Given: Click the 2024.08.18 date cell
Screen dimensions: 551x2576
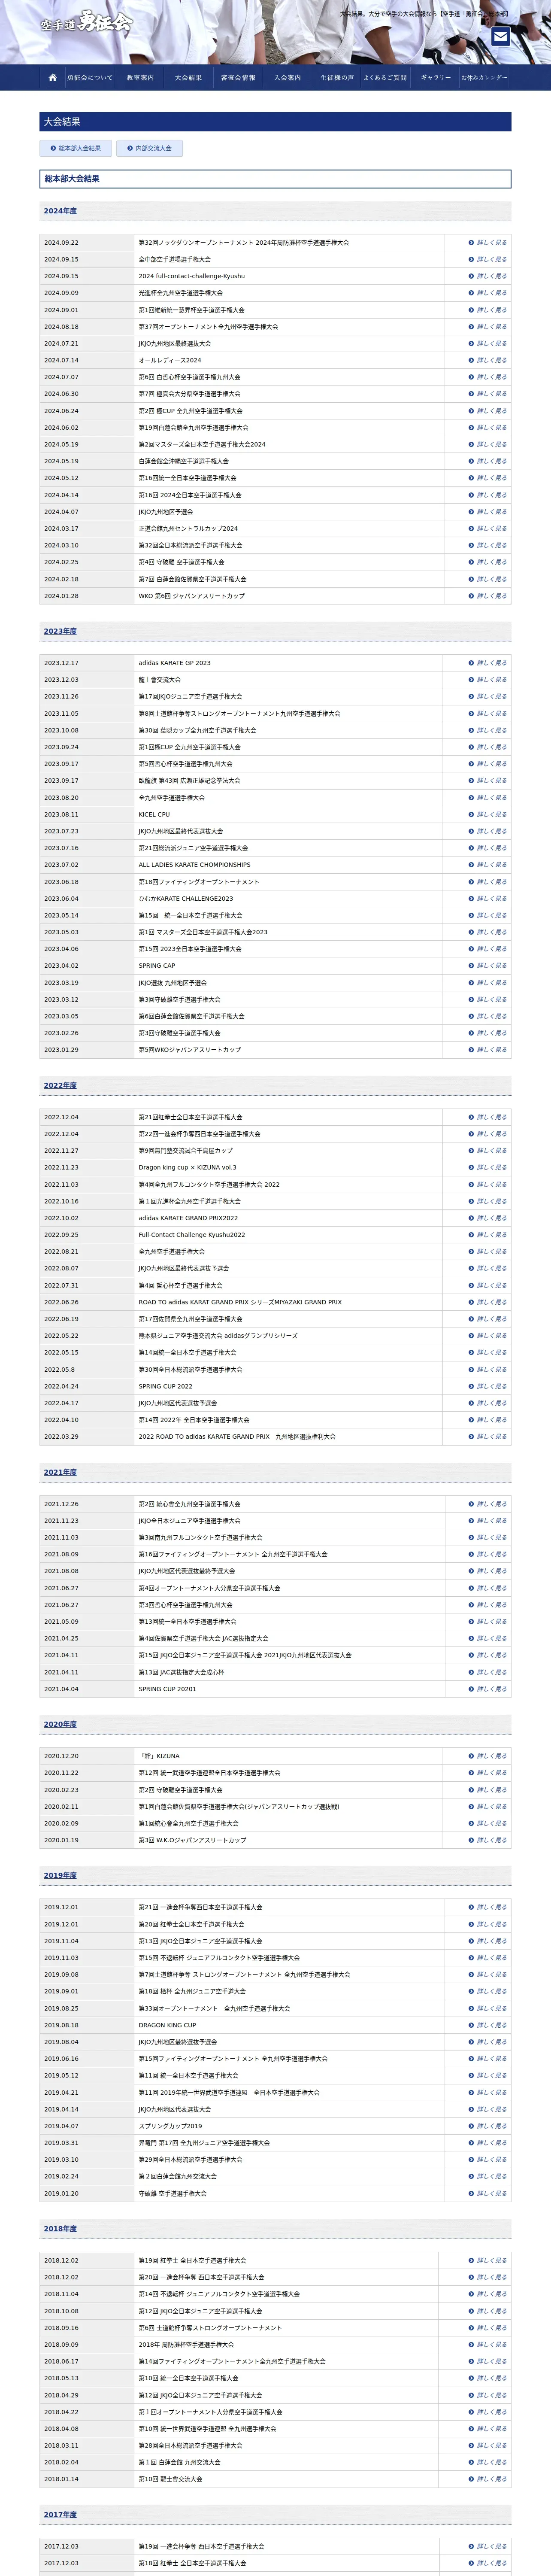Looking at the screenshot, I should coord(87,327).
